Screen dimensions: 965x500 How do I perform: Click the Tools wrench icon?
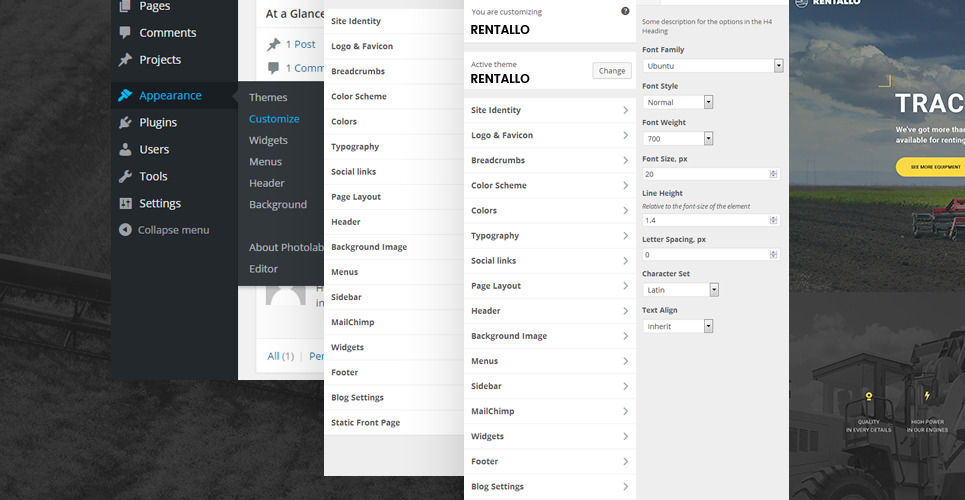125,177
